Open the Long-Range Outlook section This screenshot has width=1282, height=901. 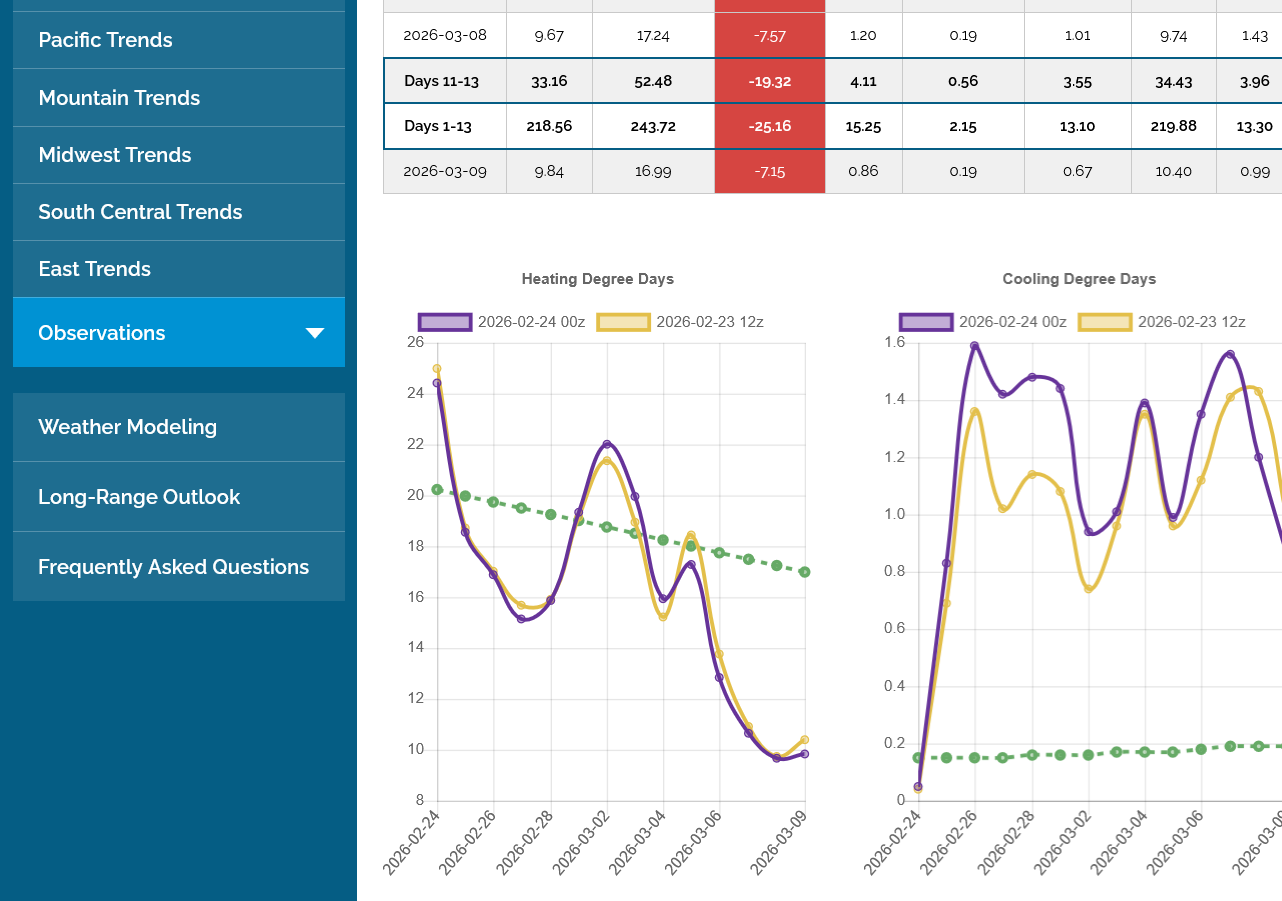tap(139, 497)
